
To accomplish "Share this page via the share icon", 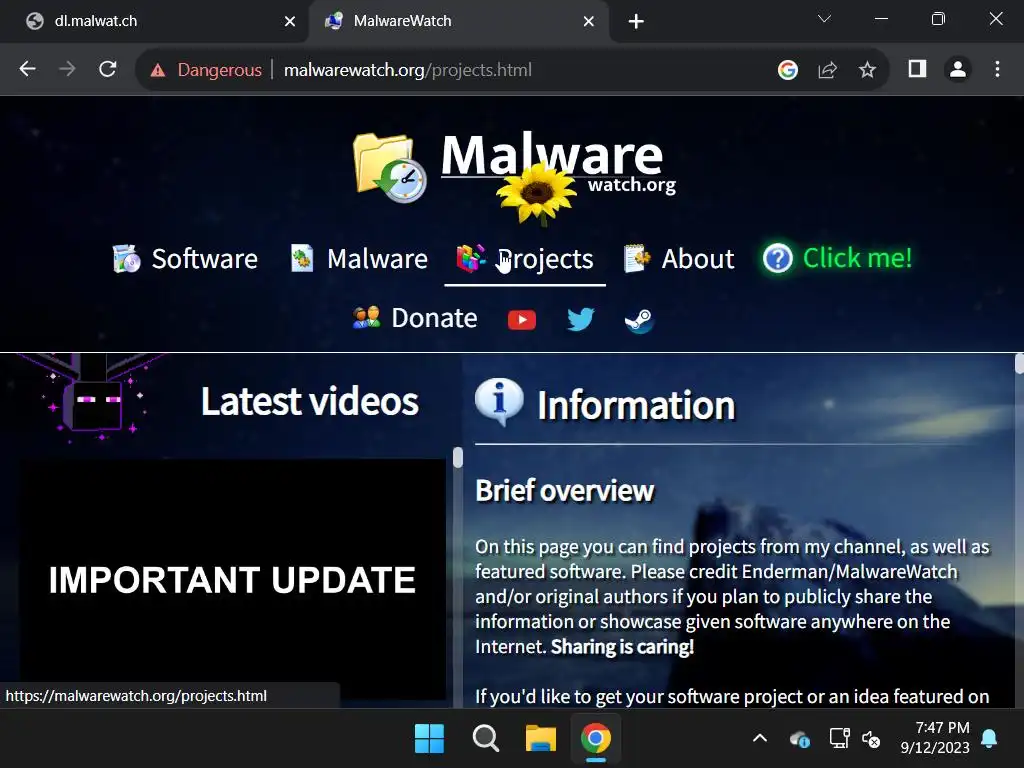I will (827, 70).
